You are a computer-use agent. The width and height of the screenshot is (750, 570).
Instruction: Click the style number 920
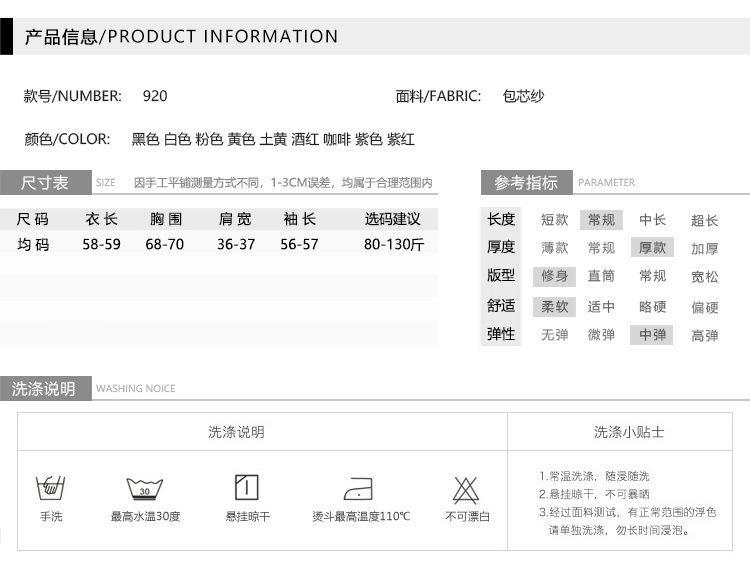pyautogui.click(x=155, y=96)
